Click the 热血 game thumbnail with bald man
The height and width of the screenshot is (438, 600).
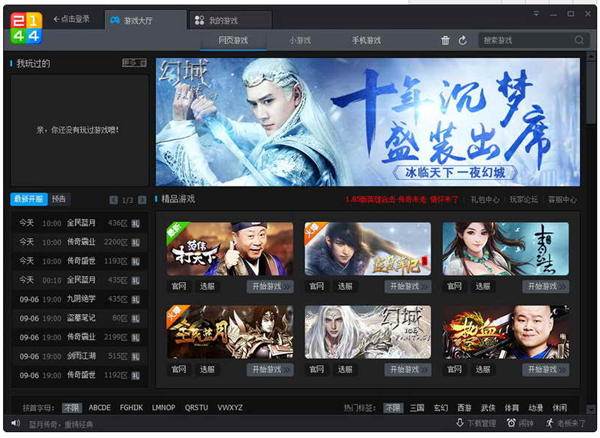point(505,332)
